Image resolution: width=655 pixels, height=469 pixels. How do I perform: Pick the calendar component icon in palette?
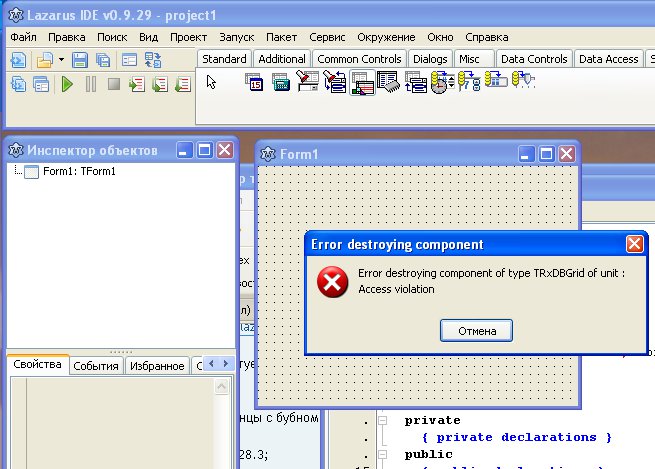(255, 84)
